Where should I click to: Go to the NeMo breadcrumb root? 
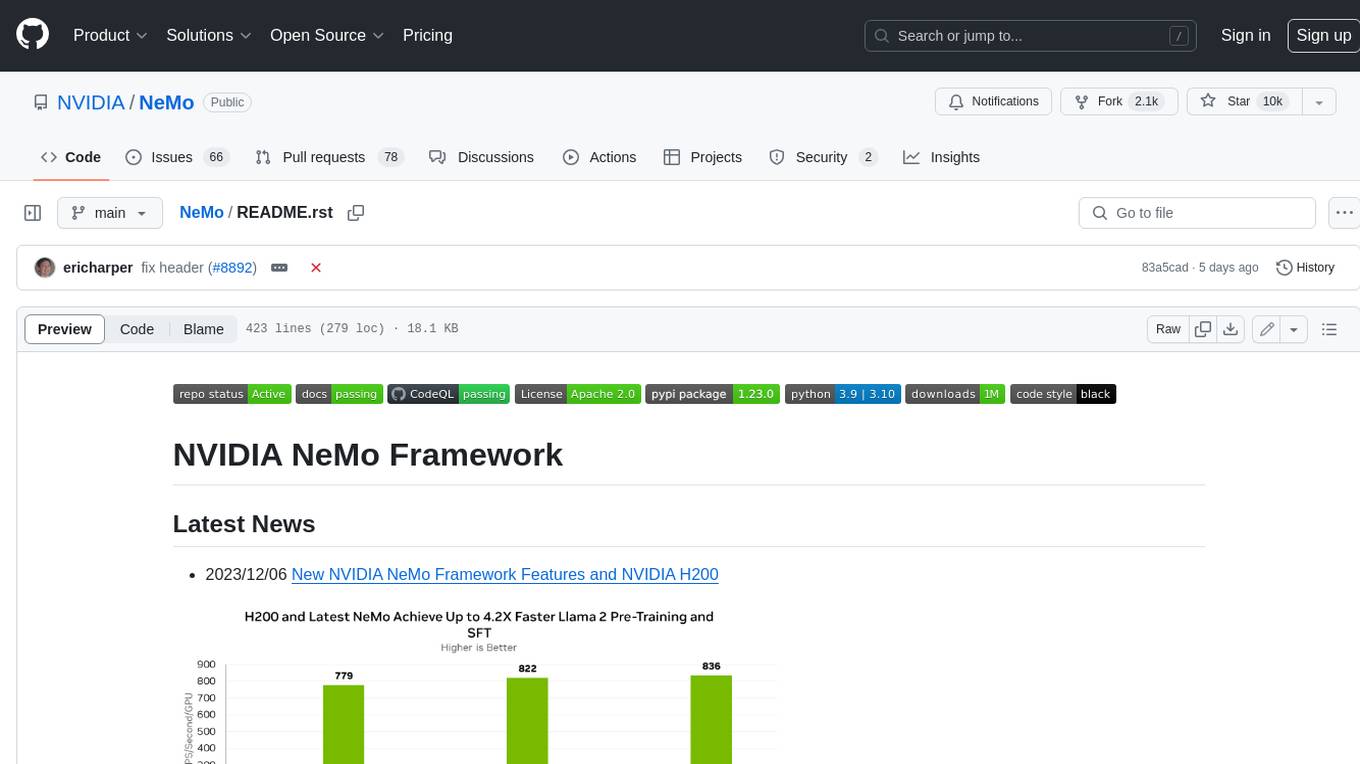click(201, 213)
